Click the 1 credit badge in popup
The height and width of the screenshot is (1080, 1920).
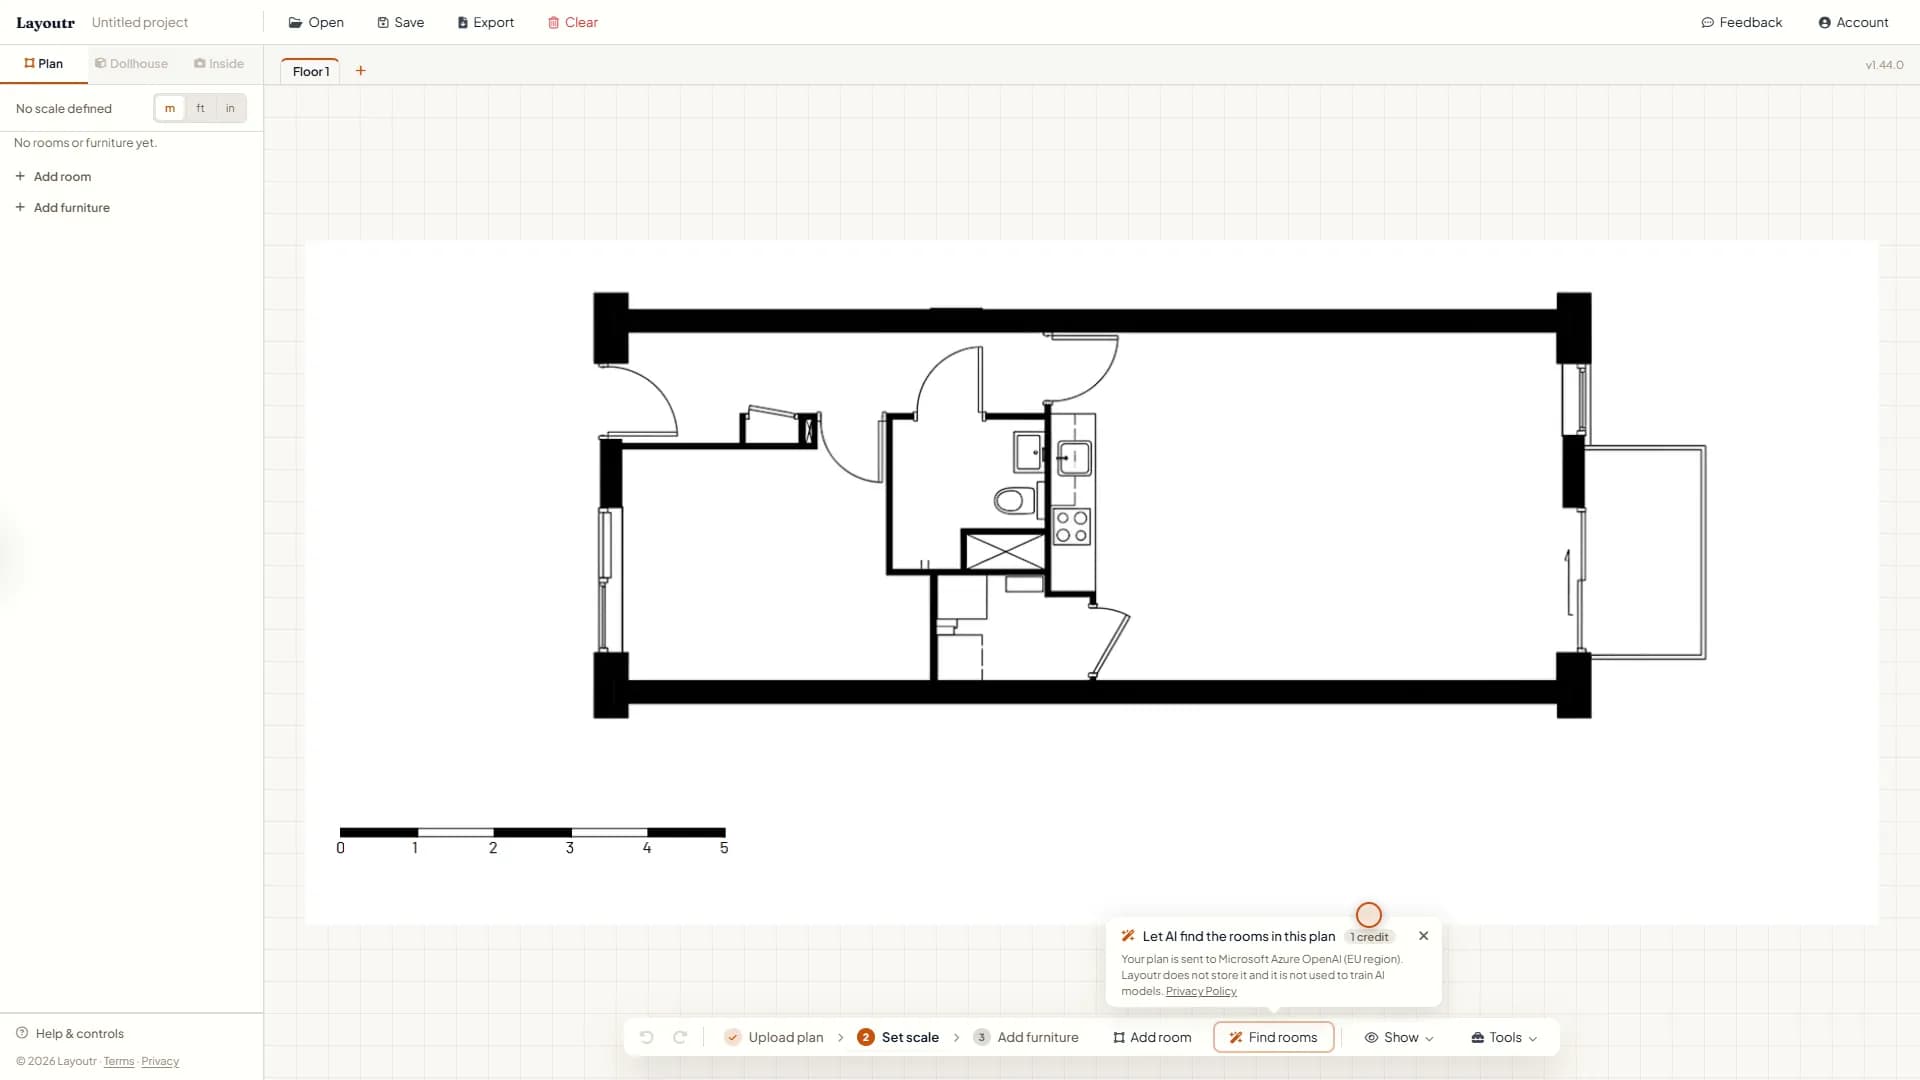pos(1369,937)
